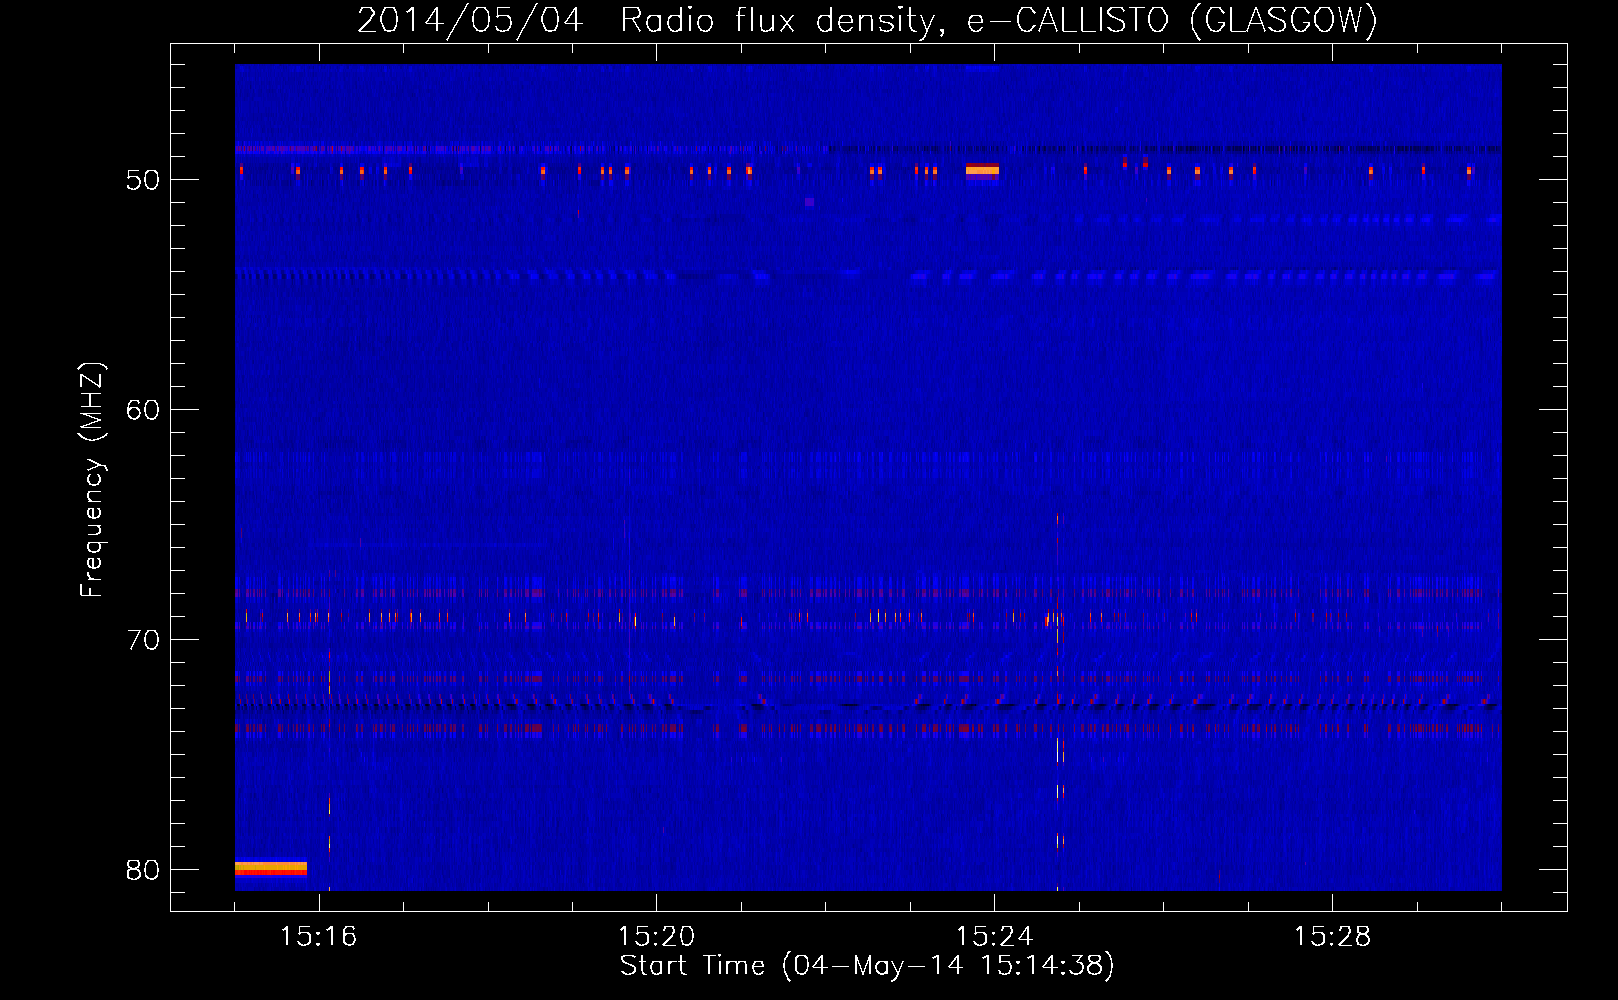Click the 15:28 time tick label
1618x1000 pixels.
tap(1332, 937)
